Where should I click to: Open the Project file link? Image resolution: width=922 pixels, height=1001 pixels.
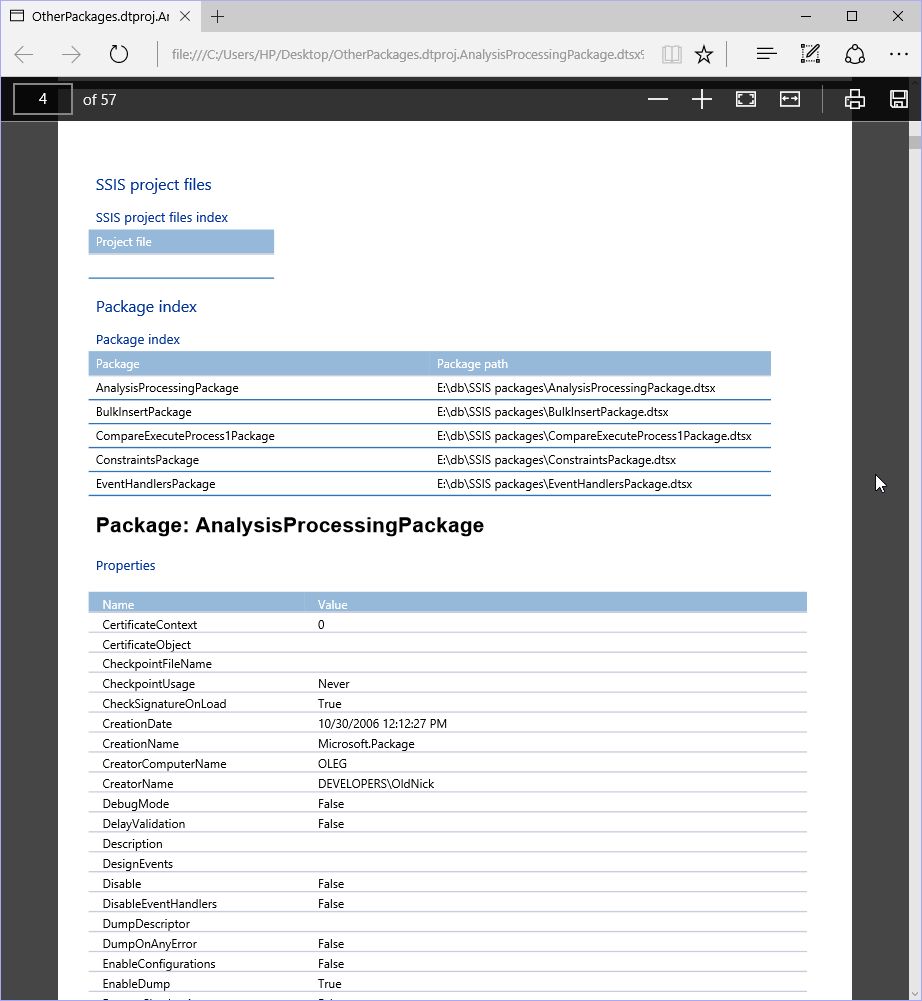(124, 242)
